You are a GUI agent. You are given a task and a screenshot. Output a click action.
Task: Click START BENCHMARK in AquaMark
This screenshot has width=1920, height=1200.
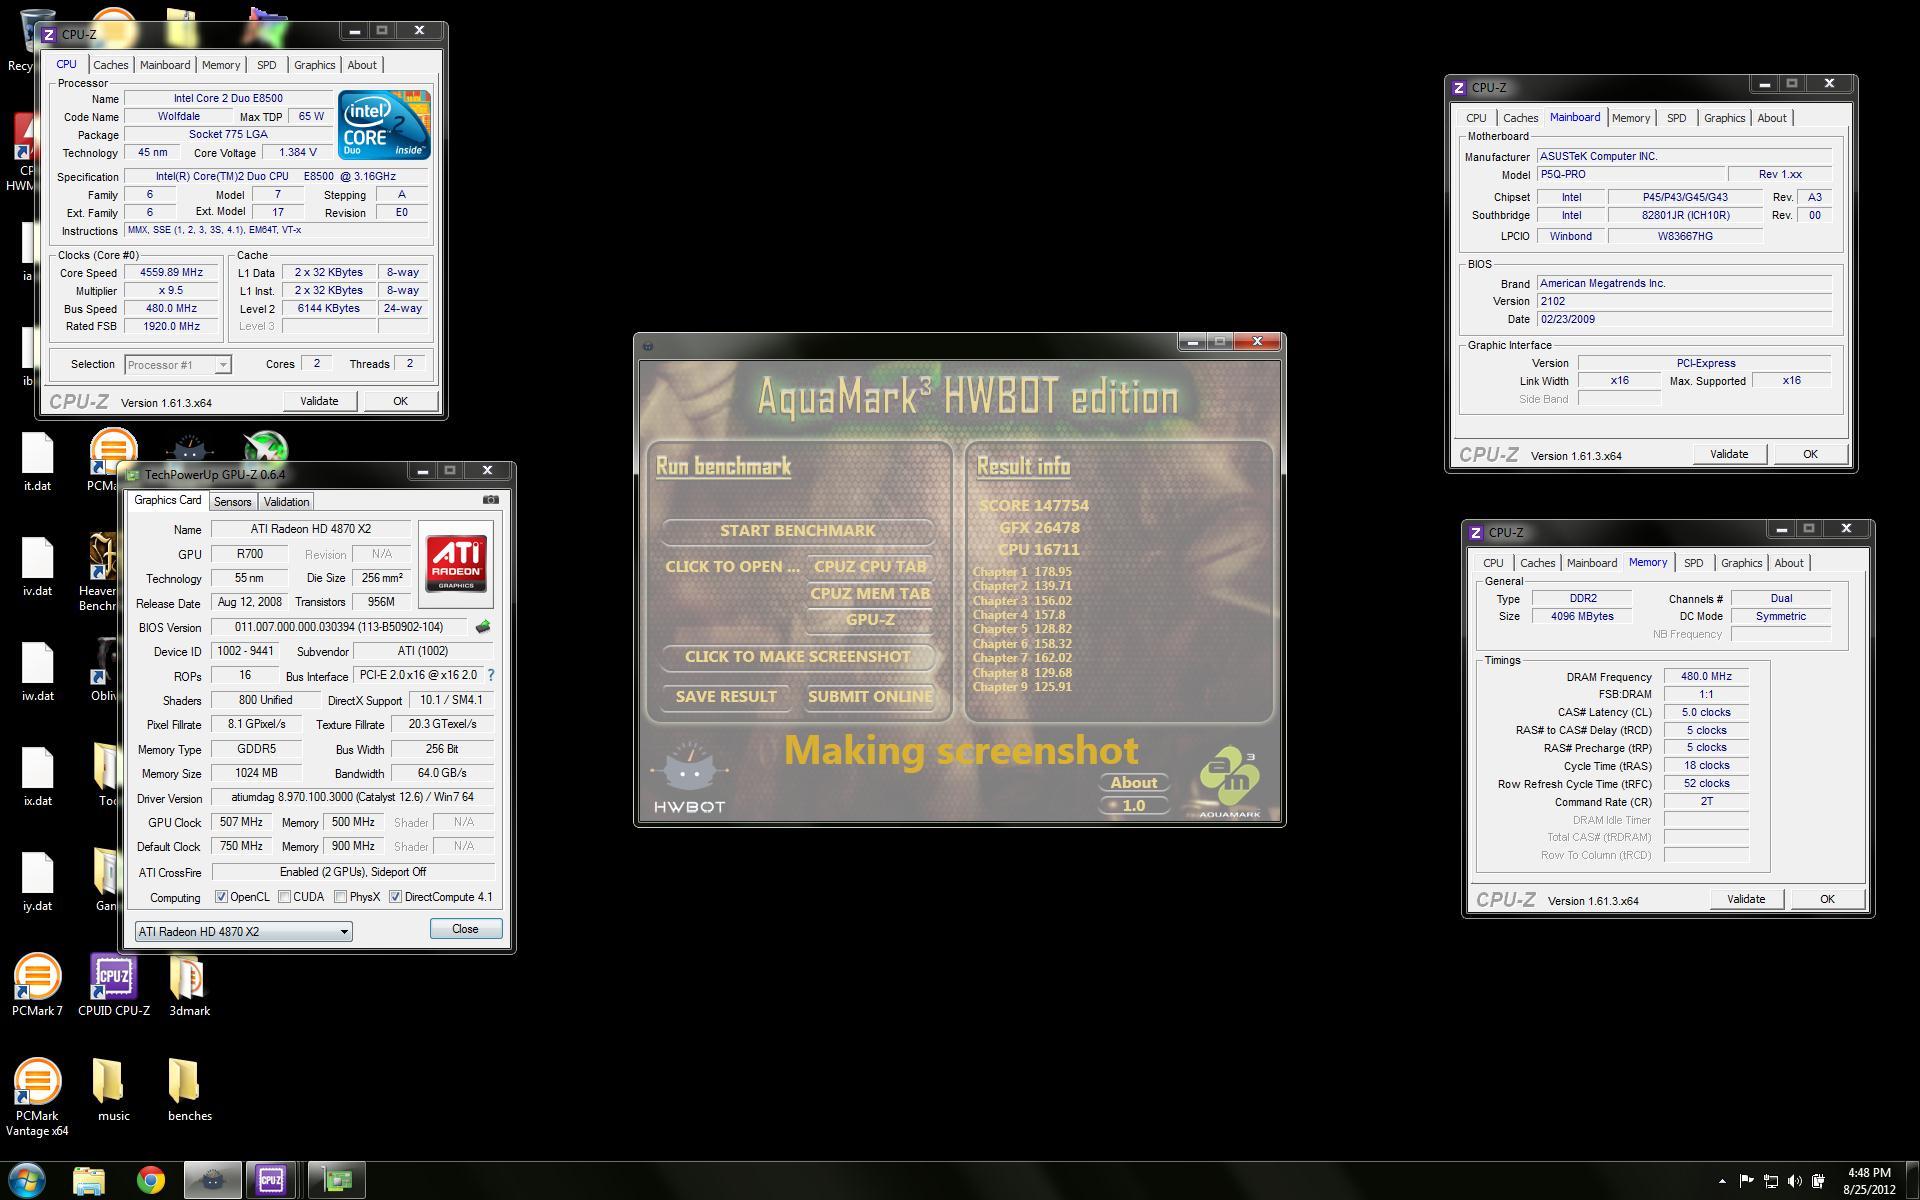pos(797,531)
